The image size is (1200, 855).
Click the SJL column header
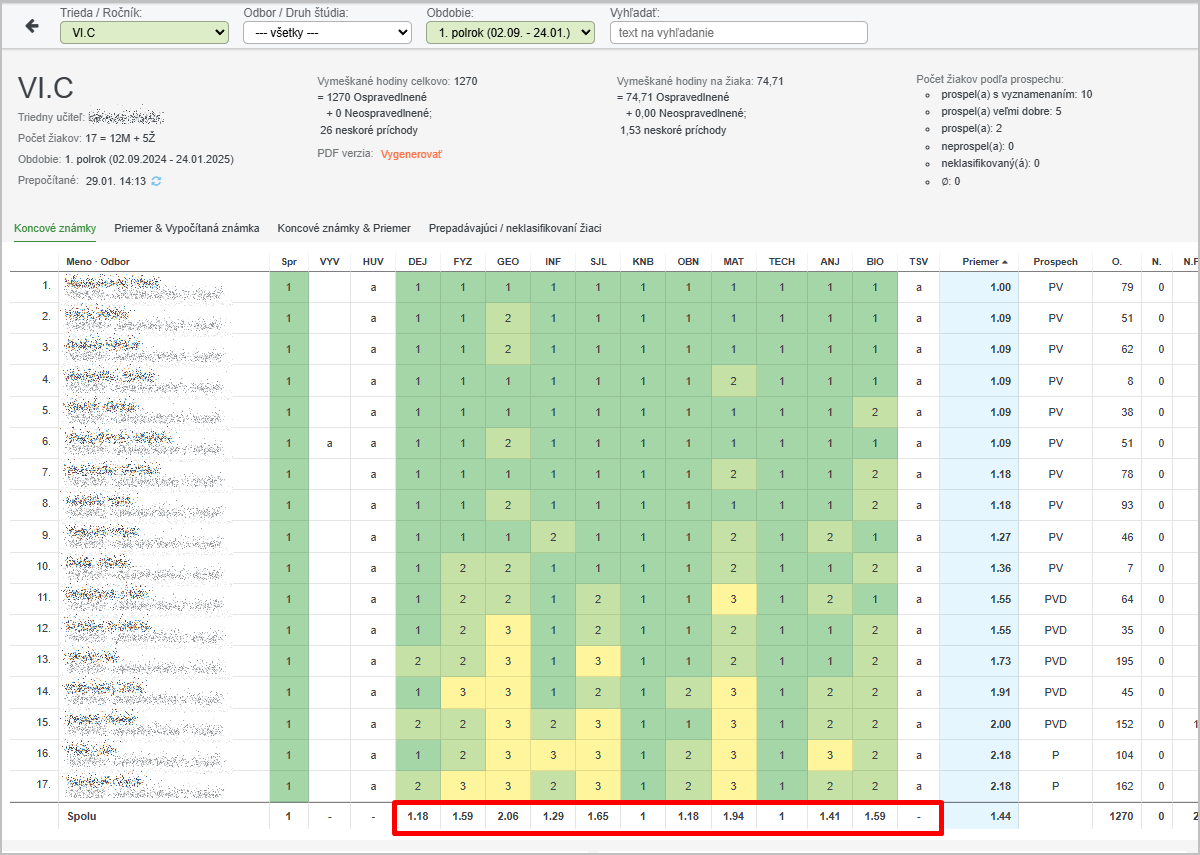click(x=598, y=262)
